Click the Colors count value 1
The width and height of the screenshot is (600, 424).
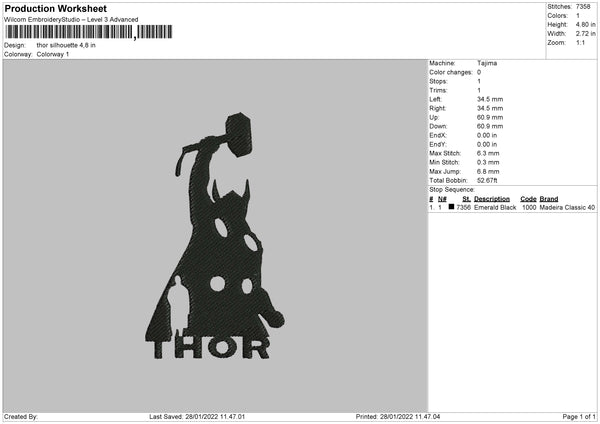pyautogui.click(x=578, y=16)
